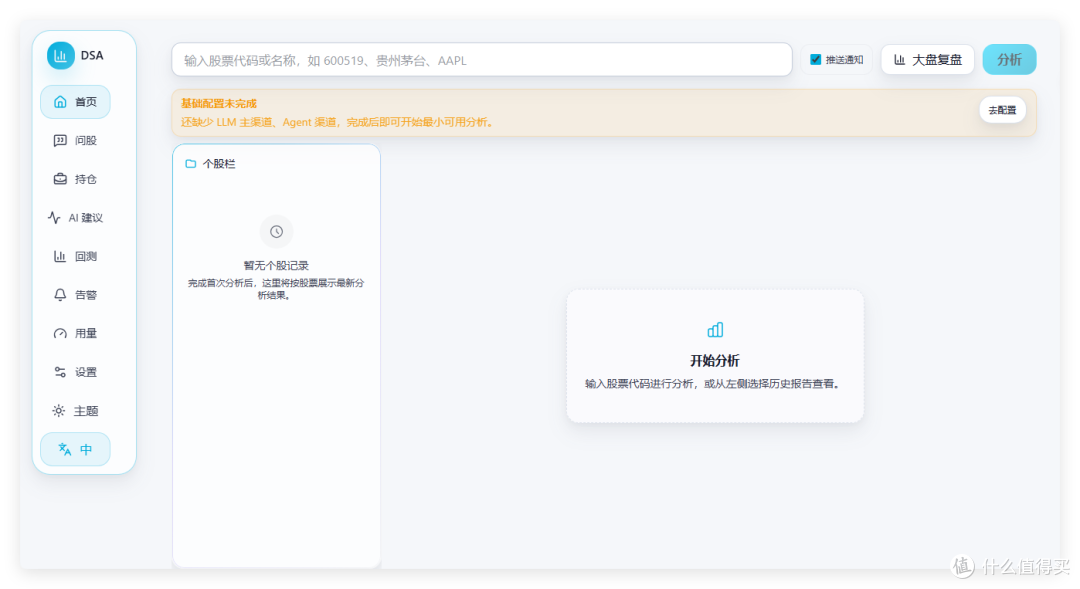Click the 设置 sliders icon

[60, 372]
